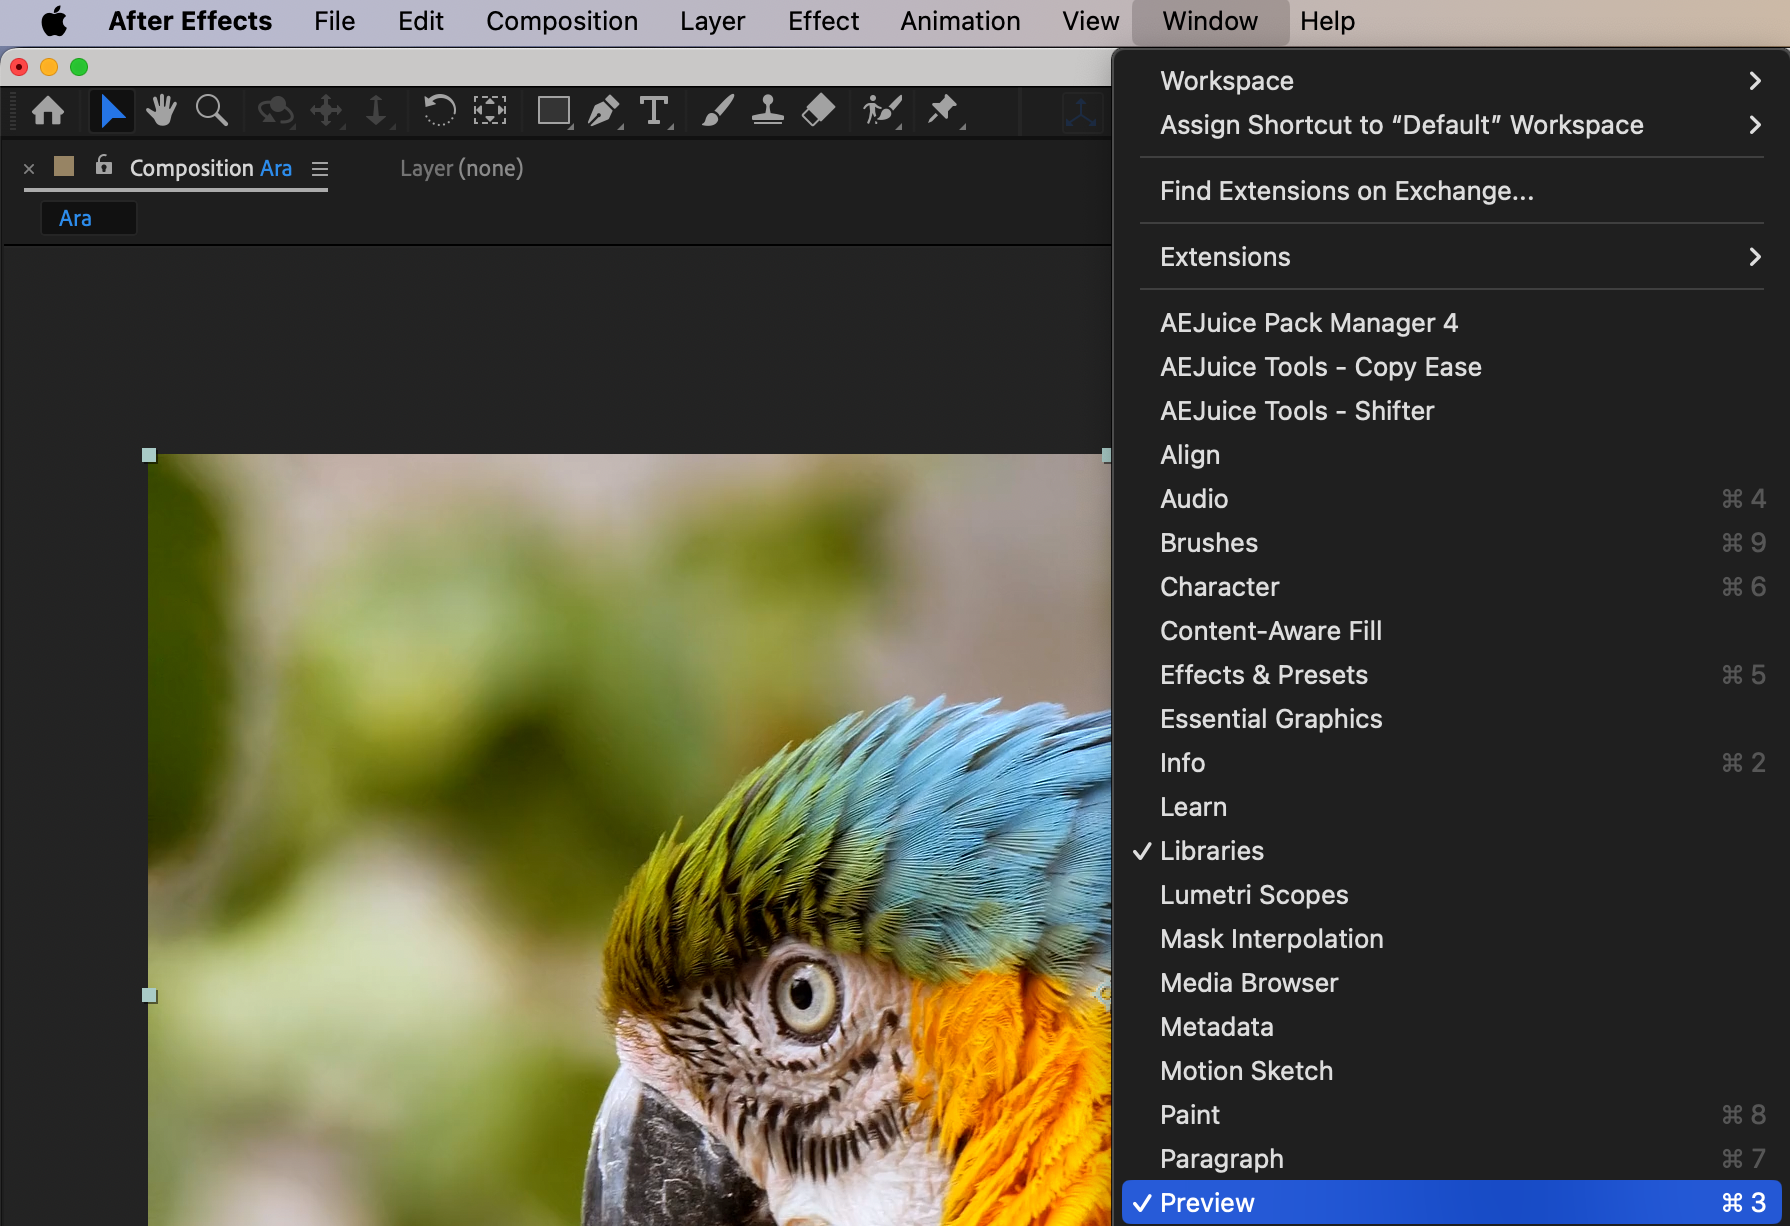The image size is (1790, 1226).
Task: Select the Clone Stamp tool
Action: [x=767, y=111]
